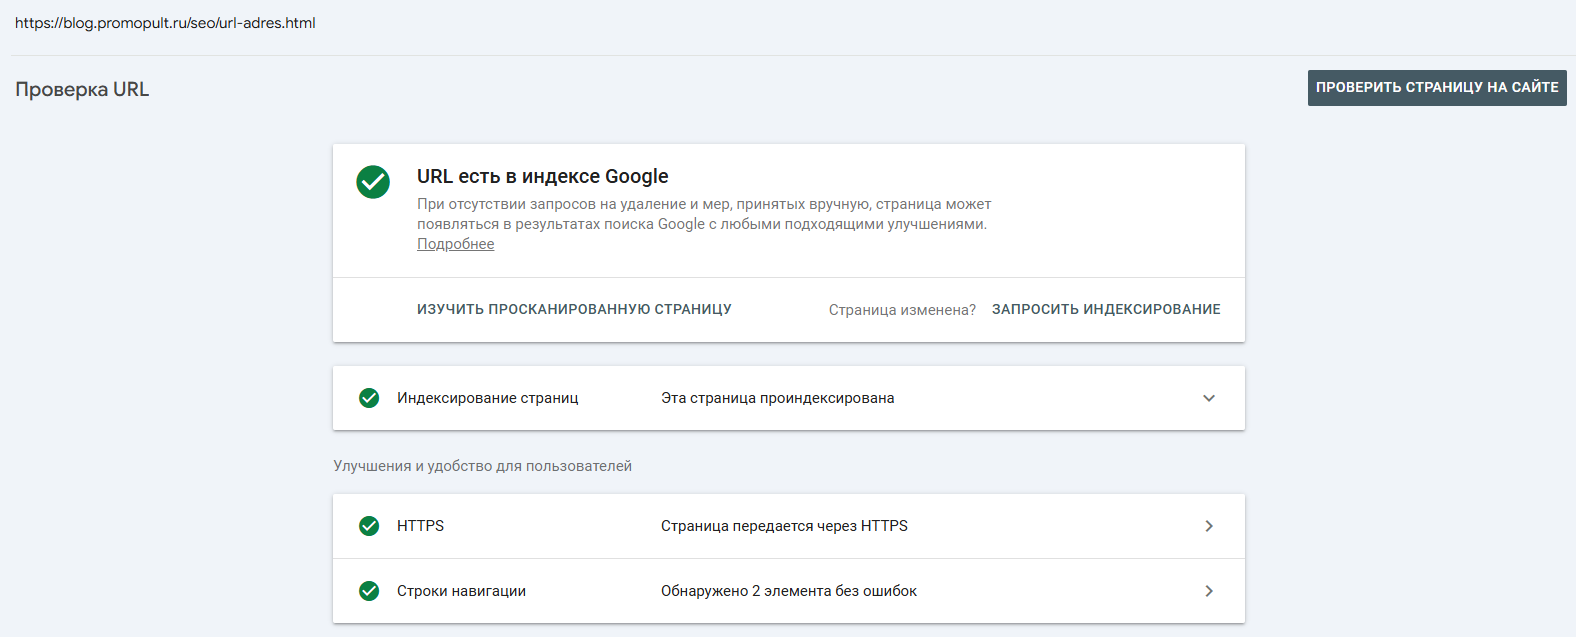Click the 'URL есть в индексе Google' heading
Viewport: 1576px width, 637px height.
pyautogui.click(x=542, y=177)
